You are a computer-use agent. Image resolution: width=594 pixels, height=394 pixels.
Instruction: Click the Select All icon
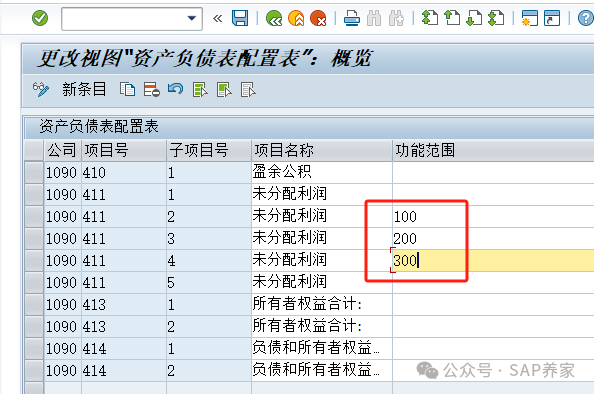200,90
